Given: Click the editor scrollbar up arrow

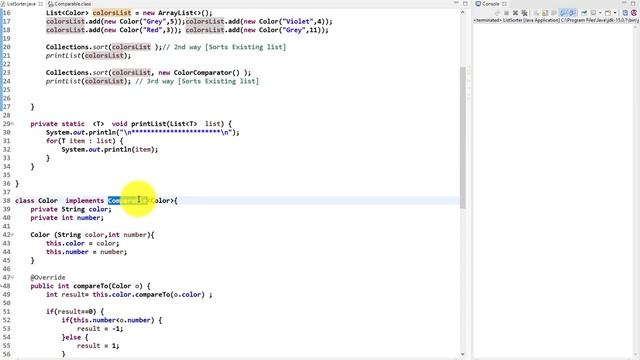Looking at the screenshot, I should coord(462,12).
